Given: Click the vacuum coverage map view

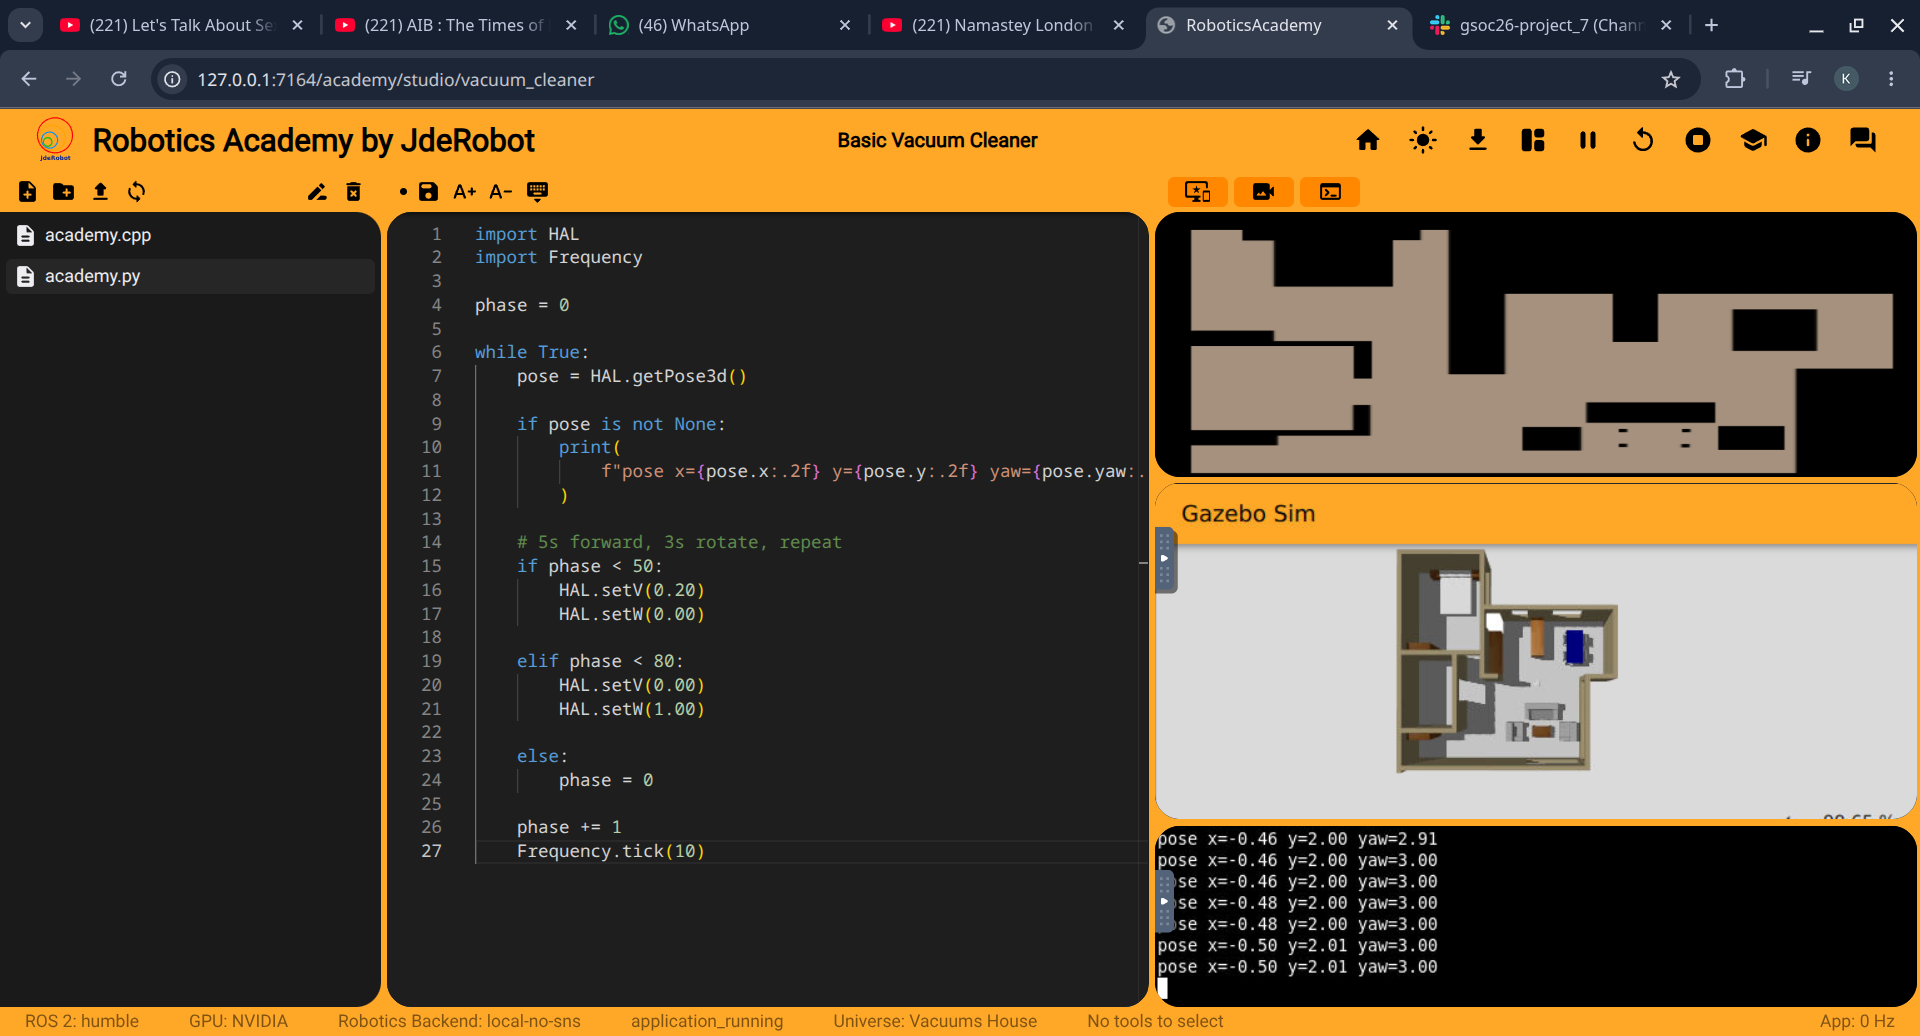Looking at the screenshot, I should tap(1536, 345).
